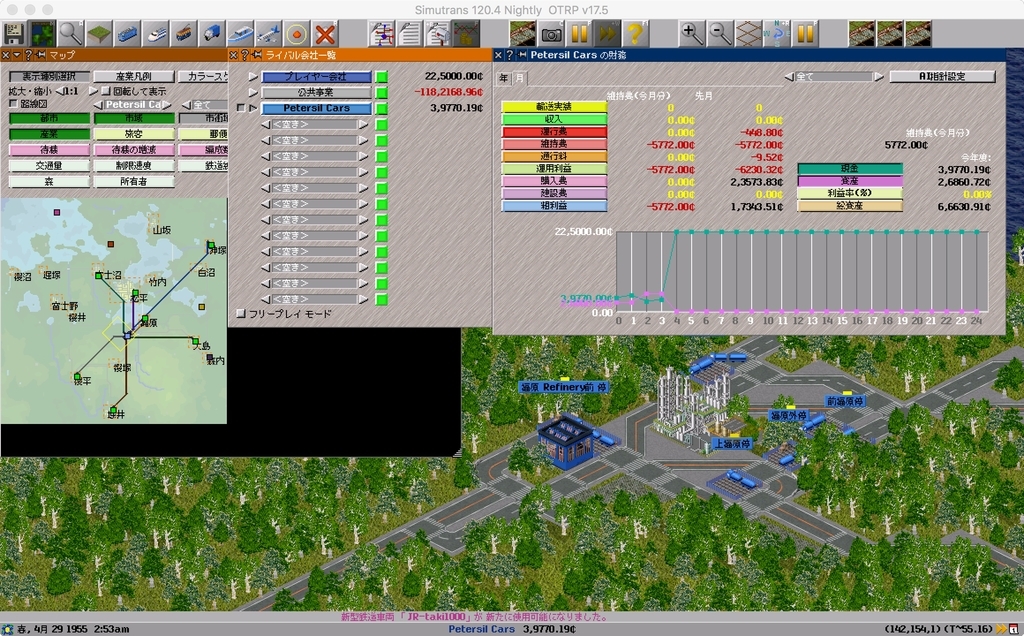Select the zoom-out magnifier icon
Viewport: 1024px width, 636px height.
point(719,31)
